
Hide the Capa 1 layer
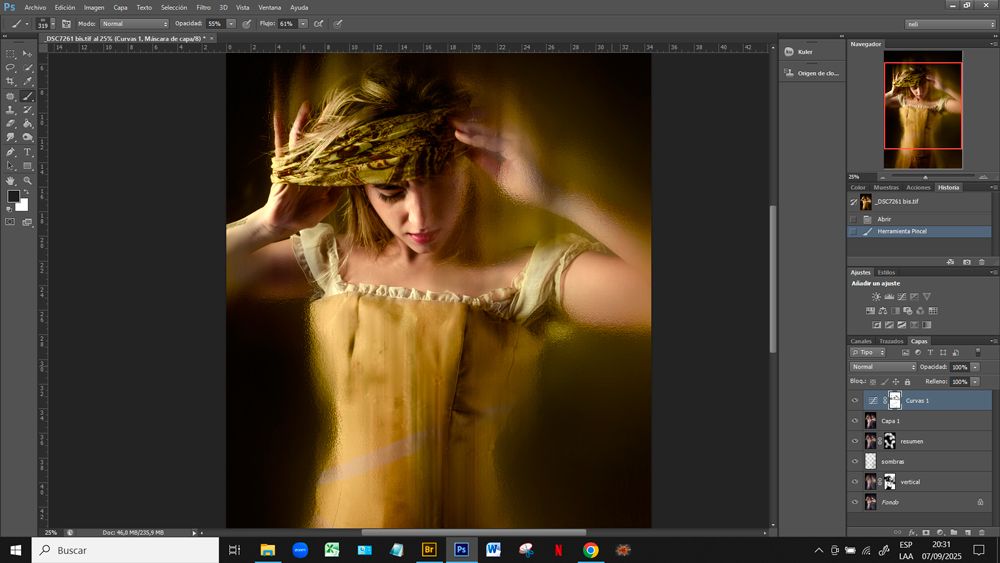(x=855, y=421)
